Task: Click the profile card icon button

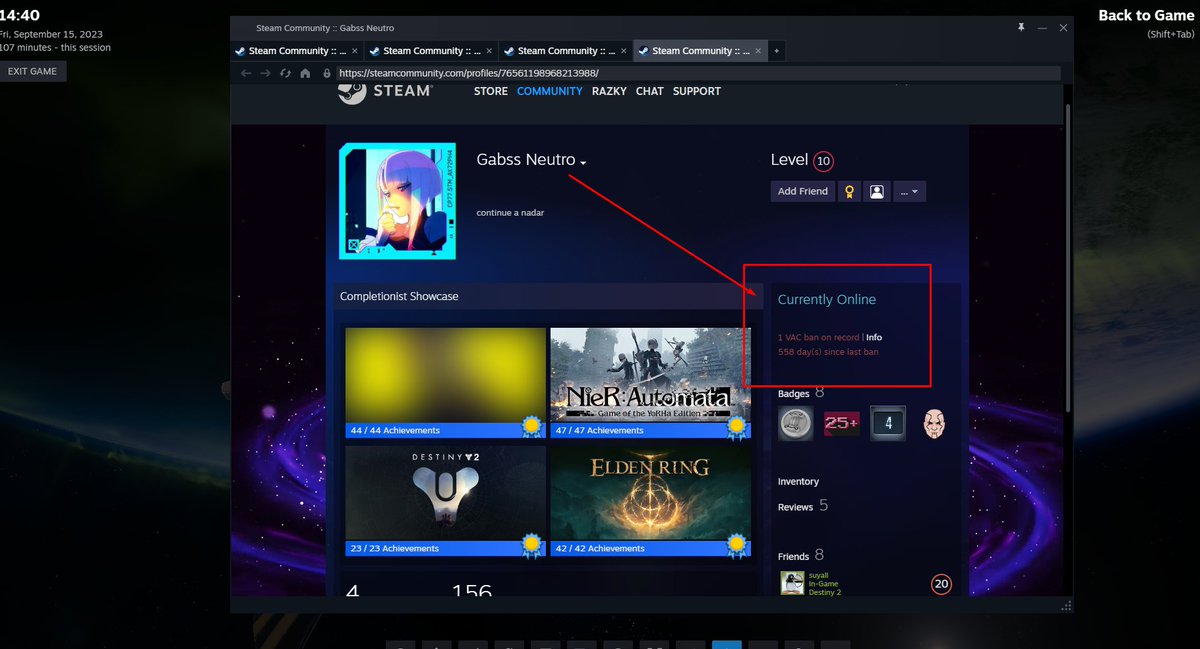Action: pos(877,191)
